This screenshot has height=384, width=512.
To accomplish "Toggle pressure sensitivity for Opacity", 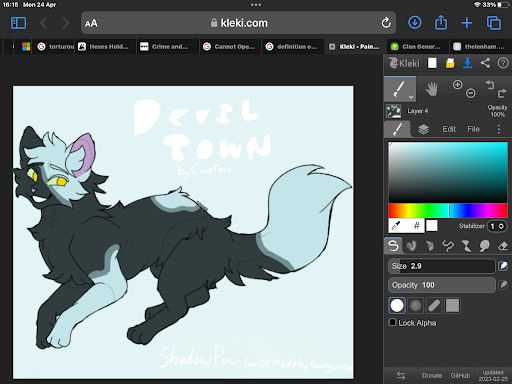I will coord(503,285).
